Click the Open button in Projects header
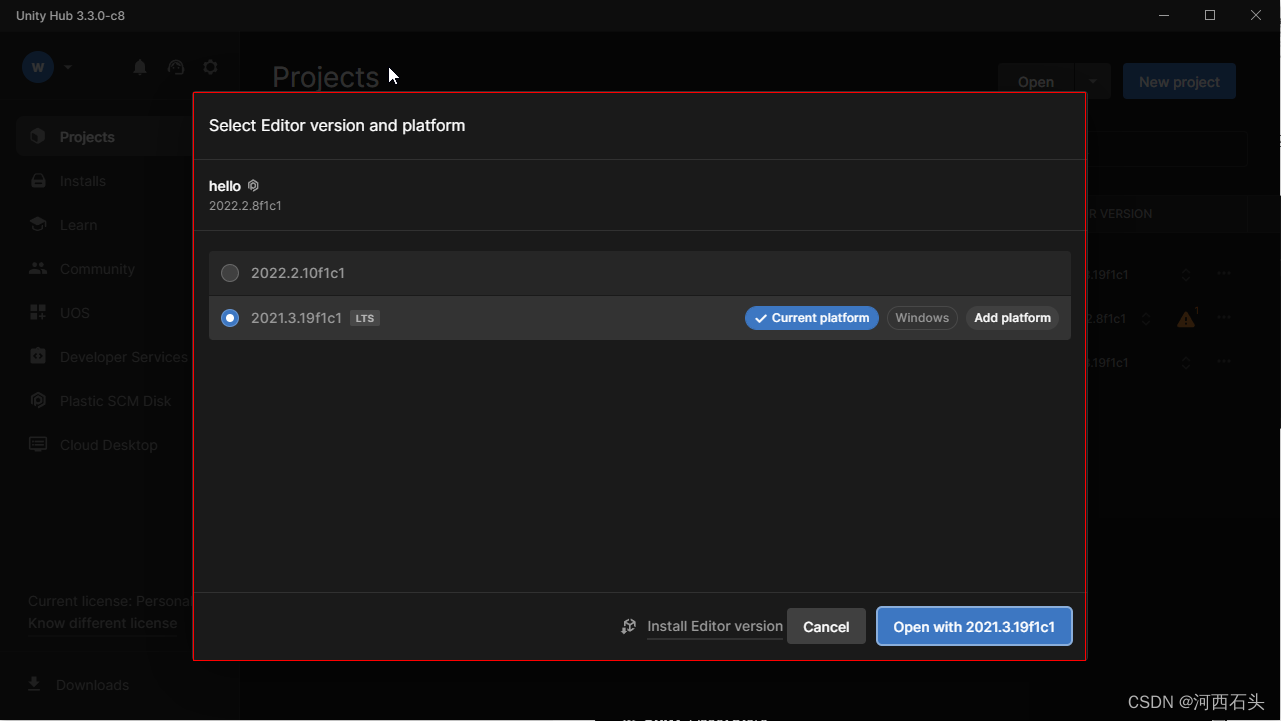The width and height of the screenshot is (1281, 721). pyautogui.click(x=1036, y=81)
